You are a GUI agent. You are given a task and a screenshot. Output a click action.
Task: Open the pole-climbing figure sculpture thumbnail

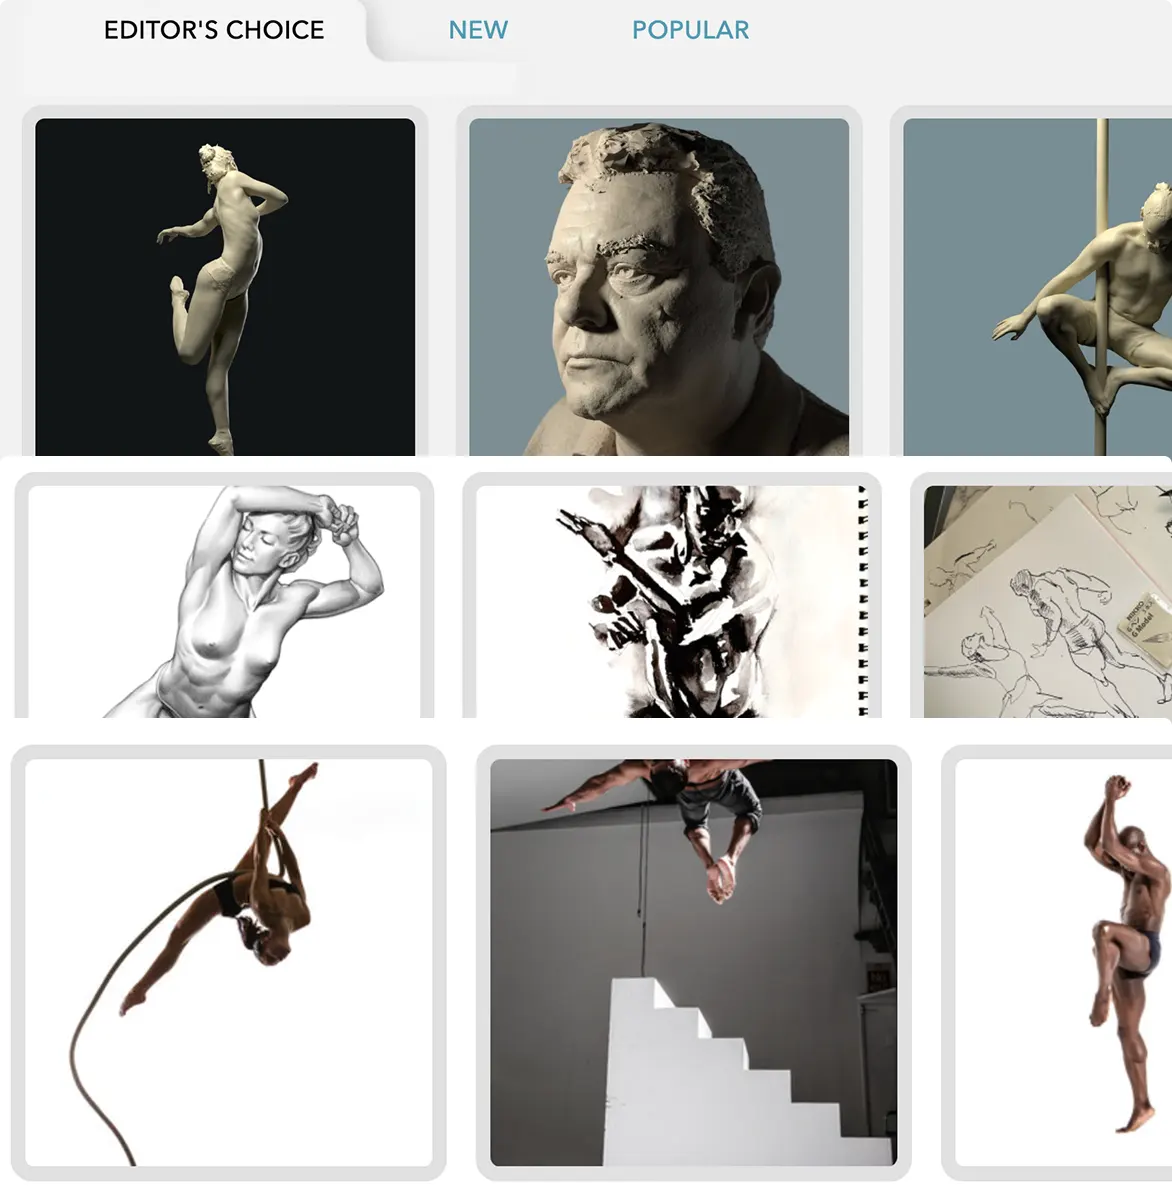click(x=1037, y=286)
